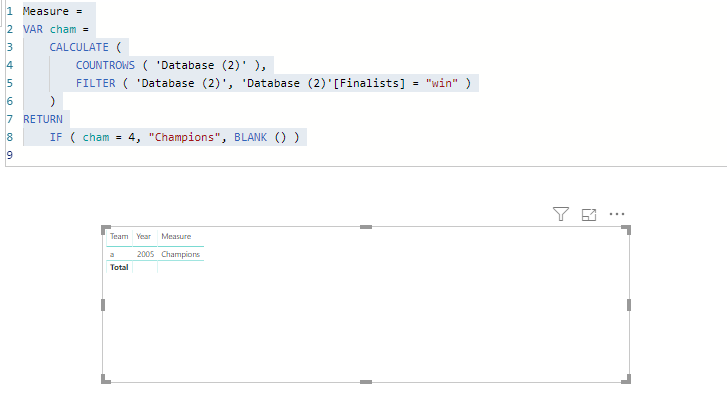The width and height of the screenshot is (727, 393).
Task: Click the Total row label
Action: [x=119, y=267]
